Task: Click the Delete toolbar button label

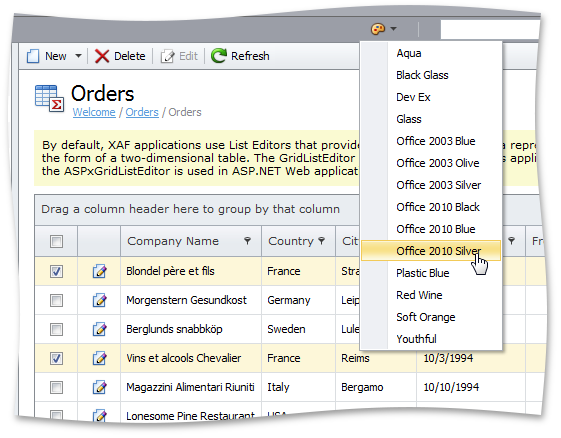Action: point(130,56)
